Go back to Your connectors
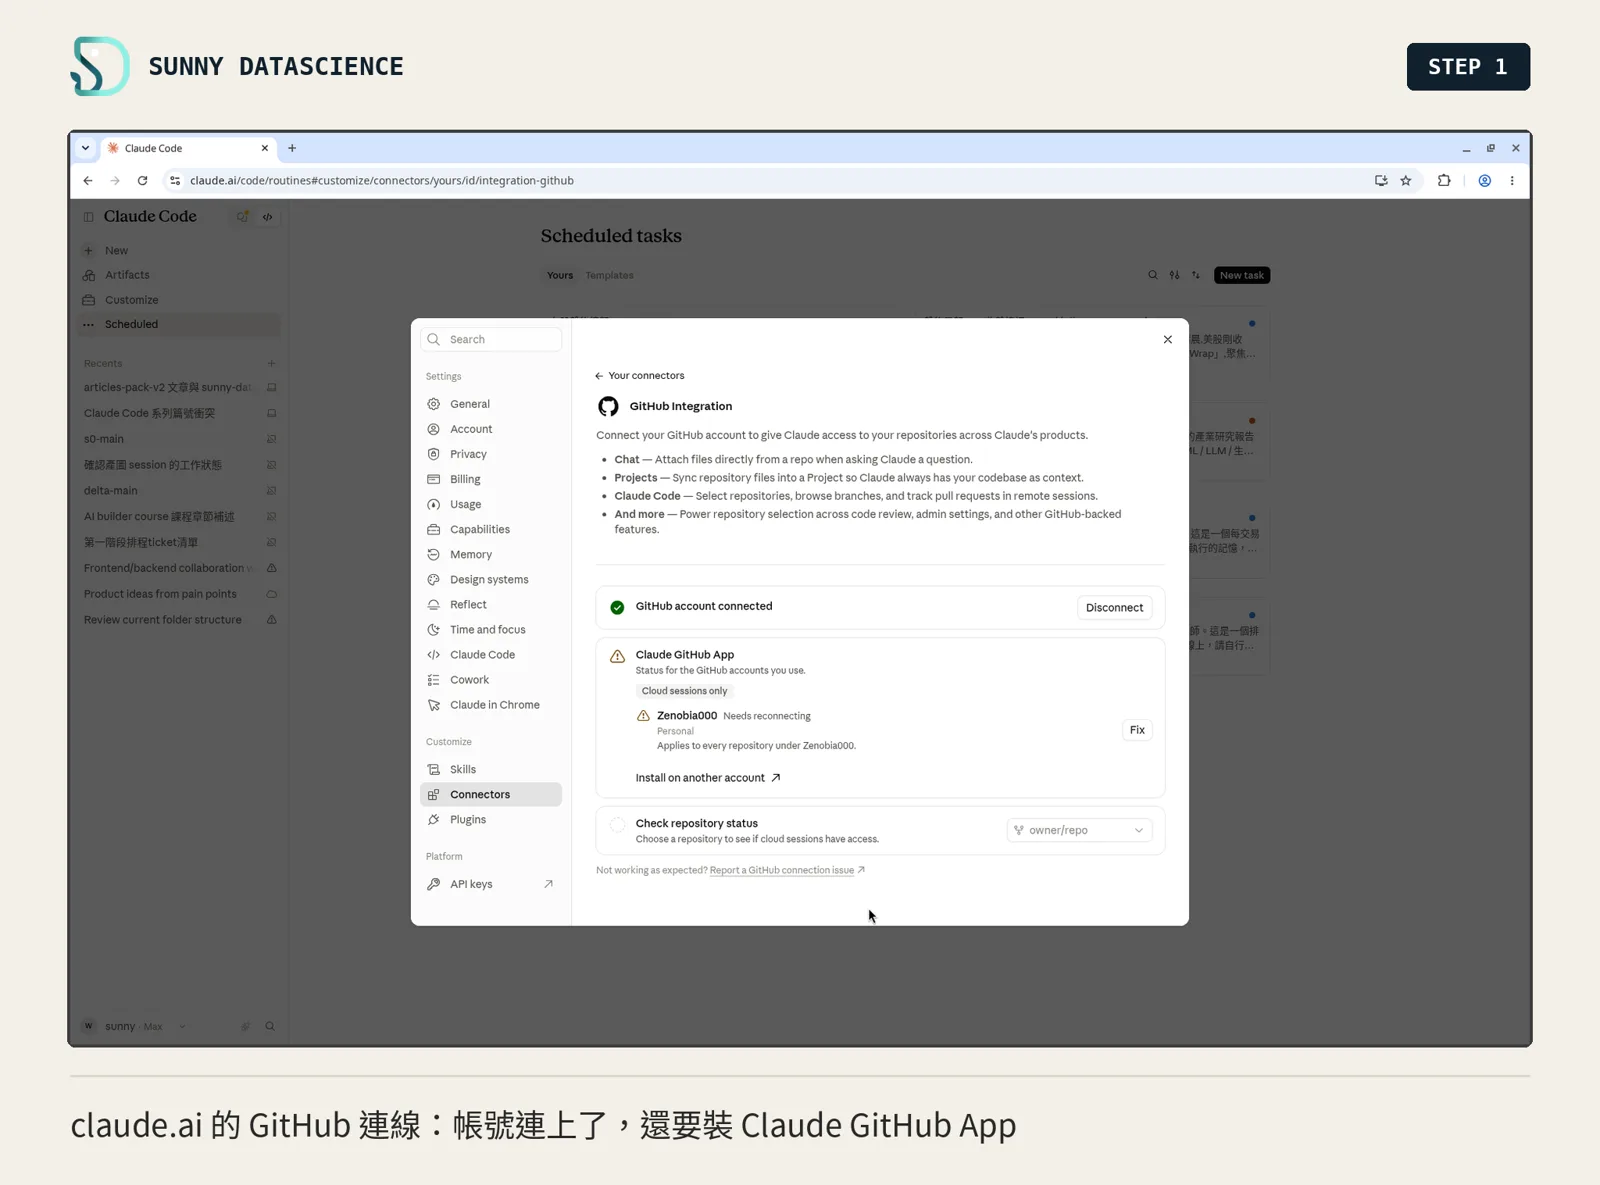The width and height of the screenshot is (1600, 1185). click(640, 376)
